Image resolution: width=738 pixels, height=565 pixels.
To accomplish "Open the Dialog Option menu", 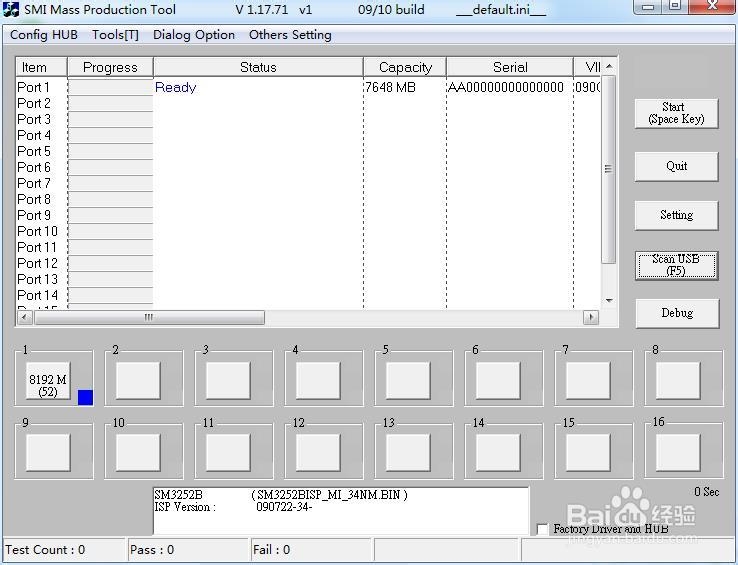I will (x=194, y=35).
